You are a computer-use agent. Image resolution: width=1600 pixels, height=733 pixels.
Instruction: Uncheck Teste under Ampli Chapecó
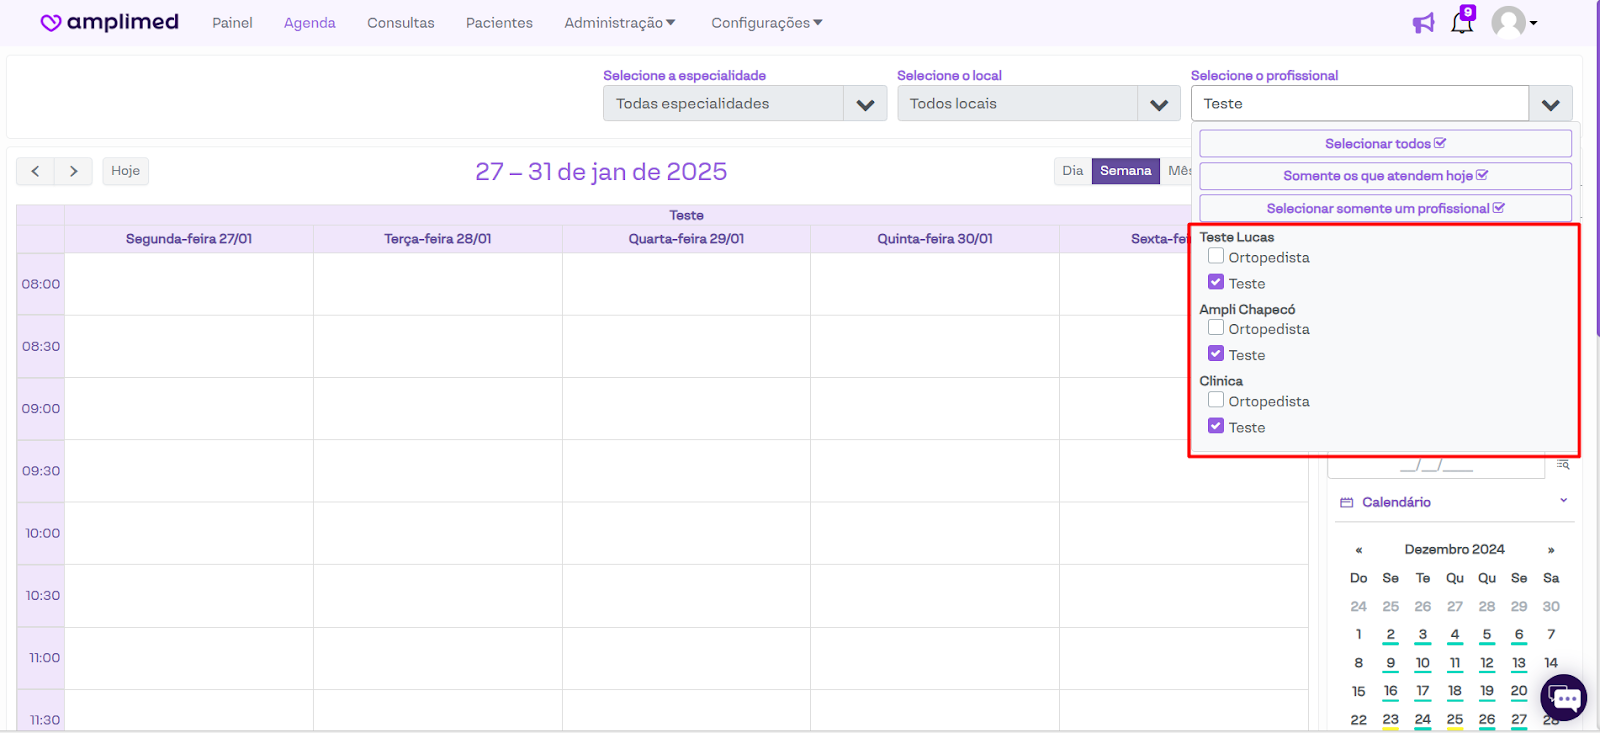click(1216, 354)
